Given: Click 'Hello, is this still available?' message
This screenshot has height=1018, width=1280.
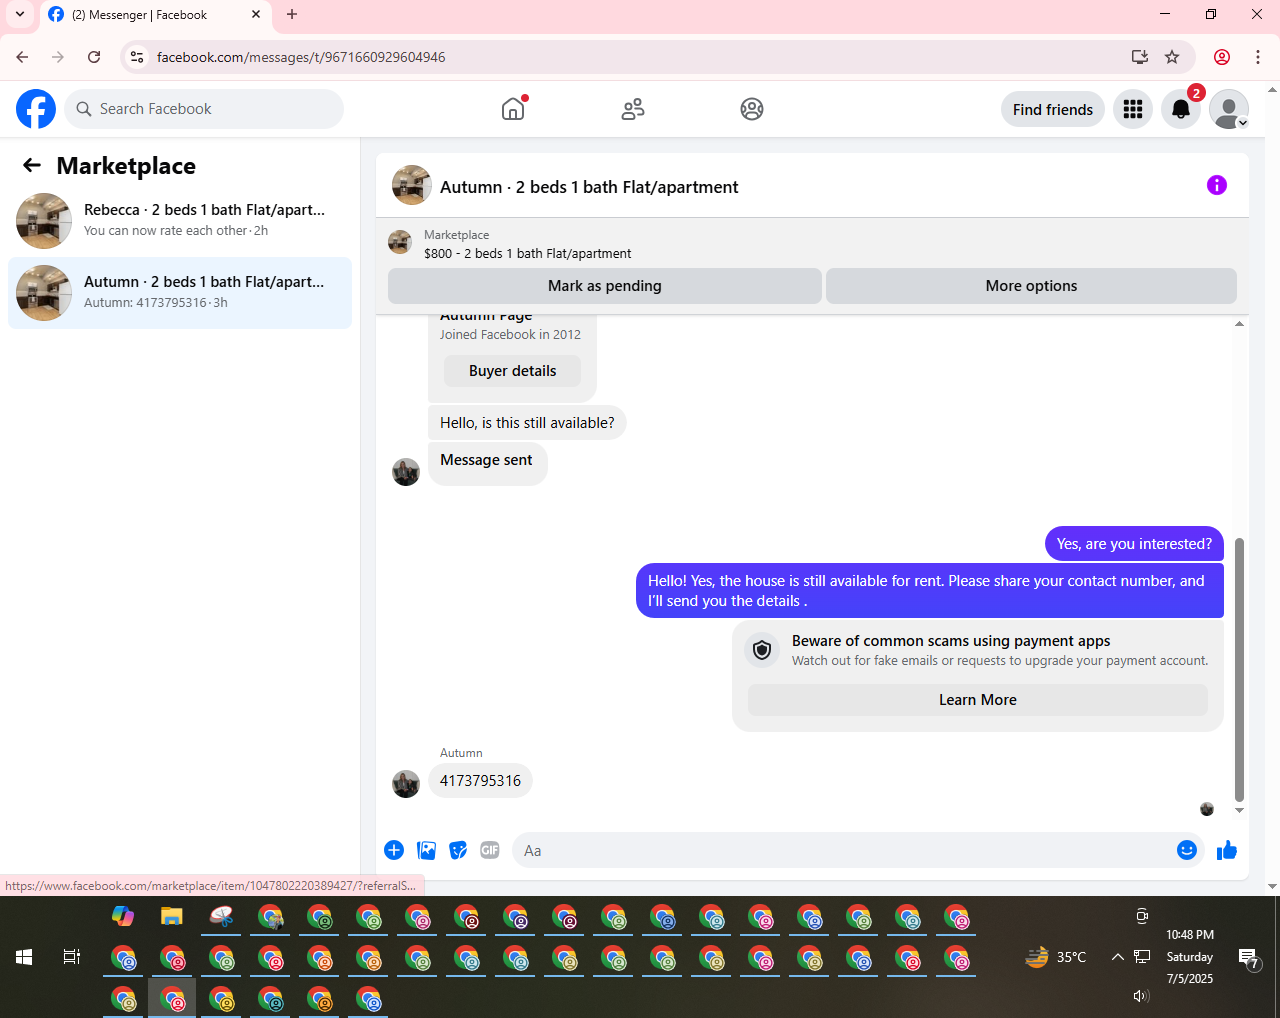Looking at the screenshot, I should (527, 423).
